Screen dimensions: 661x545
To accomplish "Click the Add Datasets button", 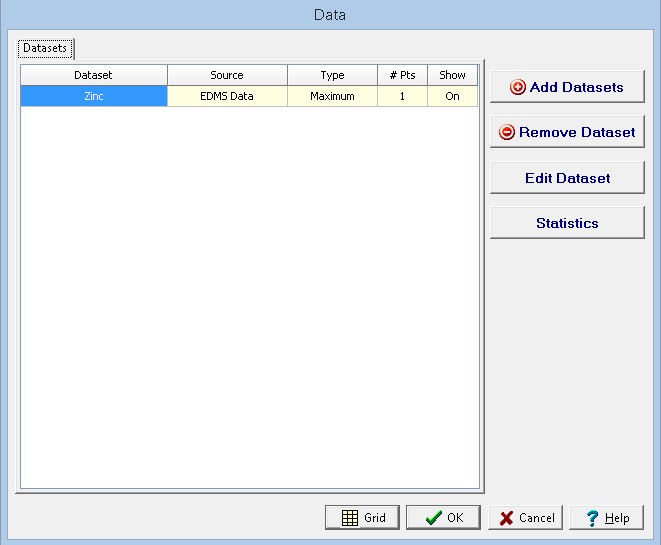I will [x=566, y=87].
